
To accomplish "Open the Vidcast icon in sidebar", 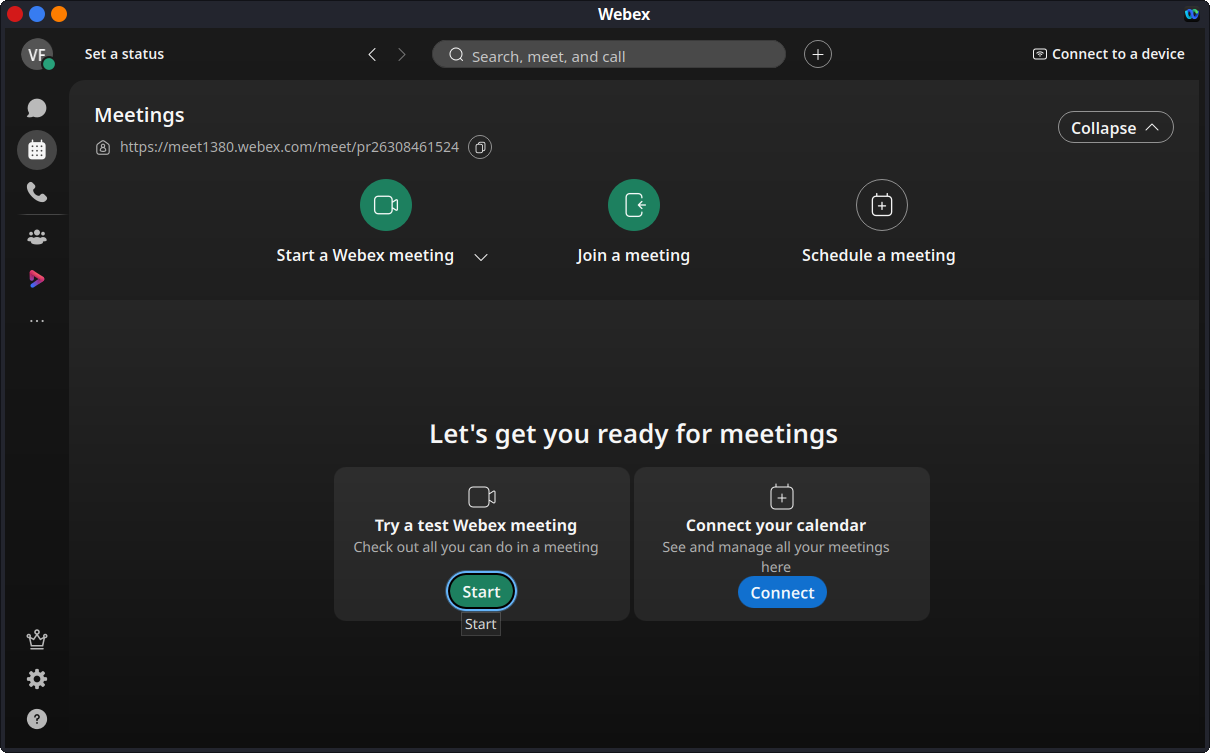I will (37, 279).
